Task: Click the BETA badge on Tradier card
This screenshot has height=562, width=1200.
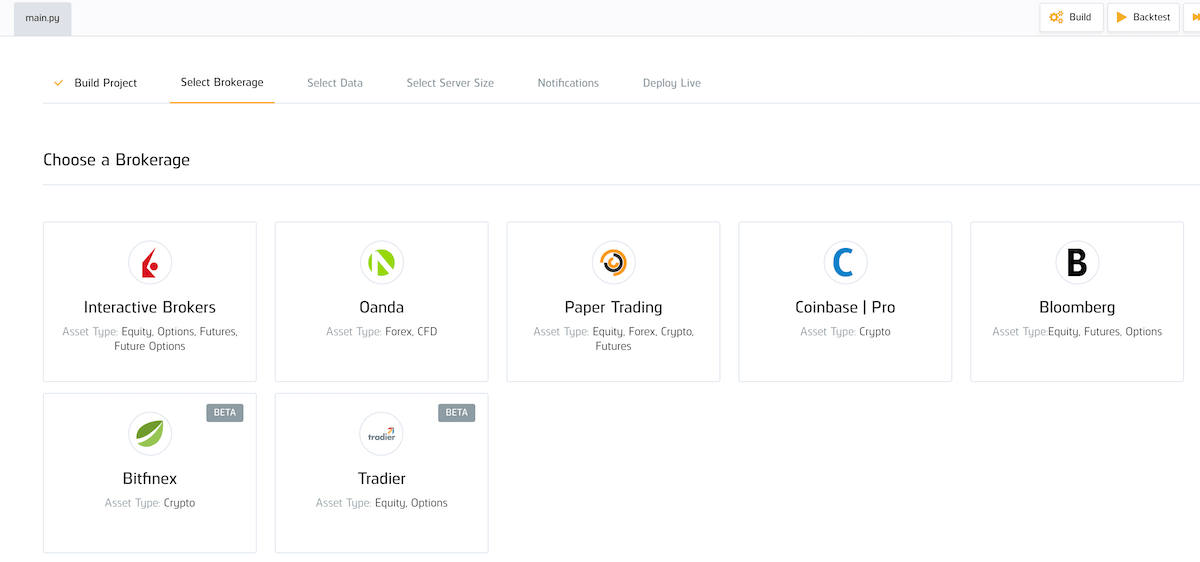Action: coord(456,412)
